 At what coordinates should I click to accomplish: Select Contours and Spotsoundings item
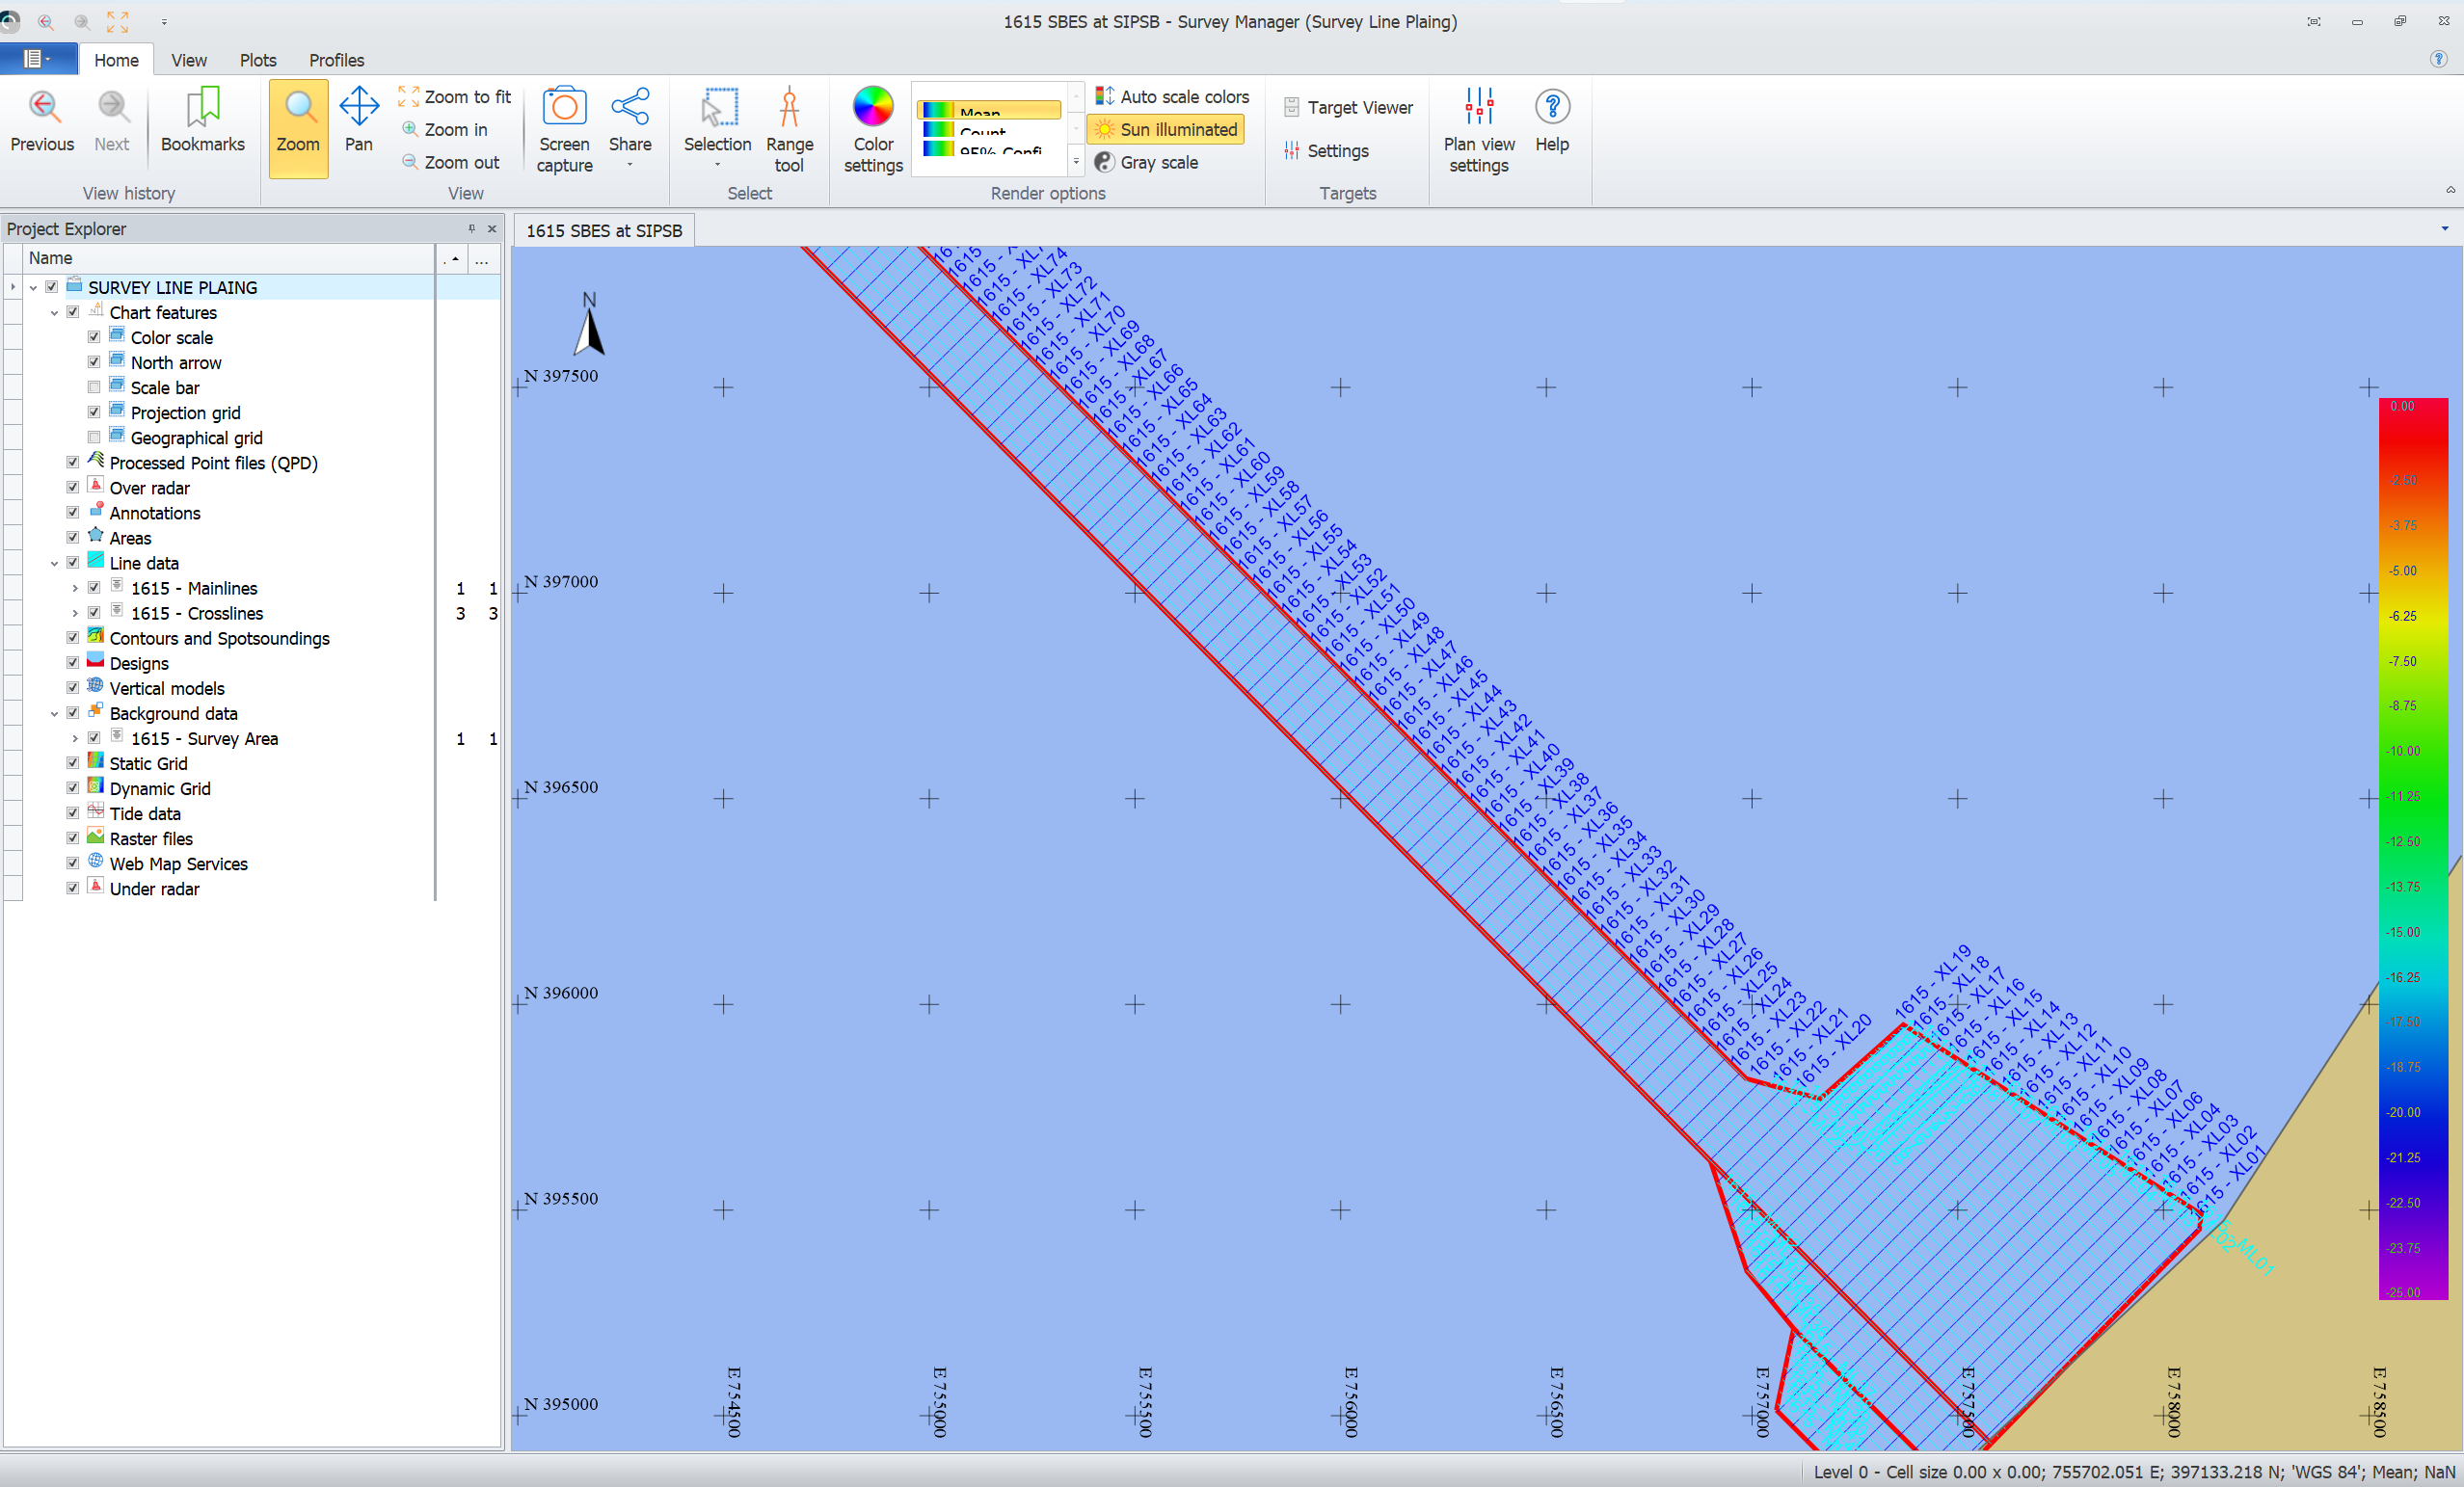(x=219, y=638)
